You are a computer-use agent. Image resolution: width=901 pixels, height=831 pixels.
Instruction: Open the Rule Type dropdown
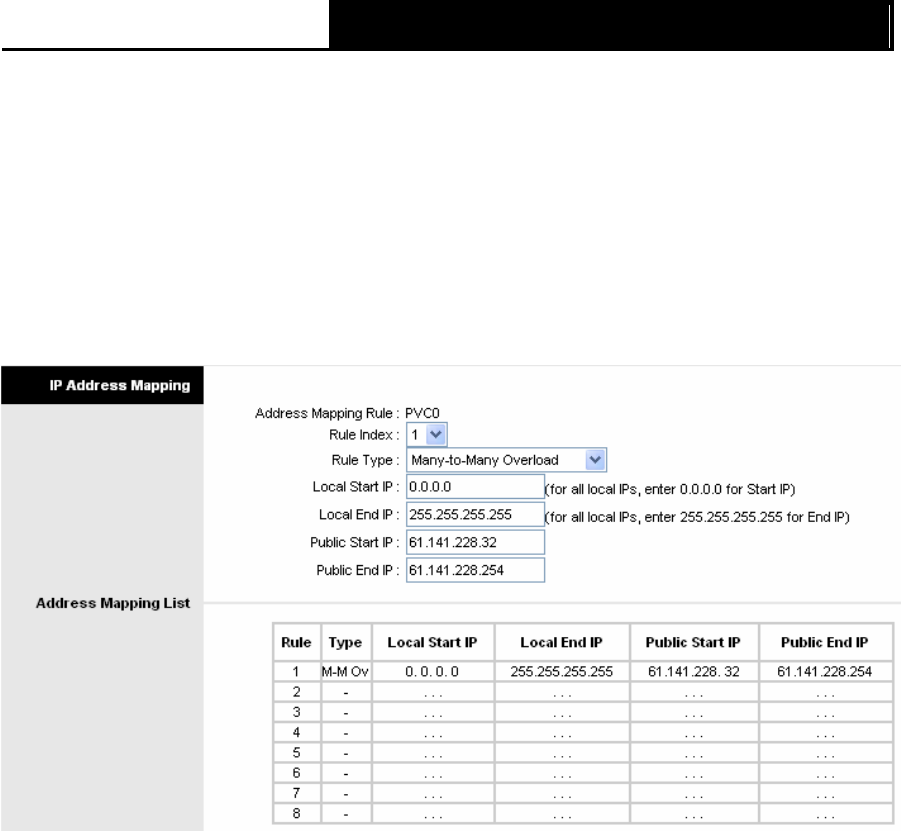click(506, 460)
